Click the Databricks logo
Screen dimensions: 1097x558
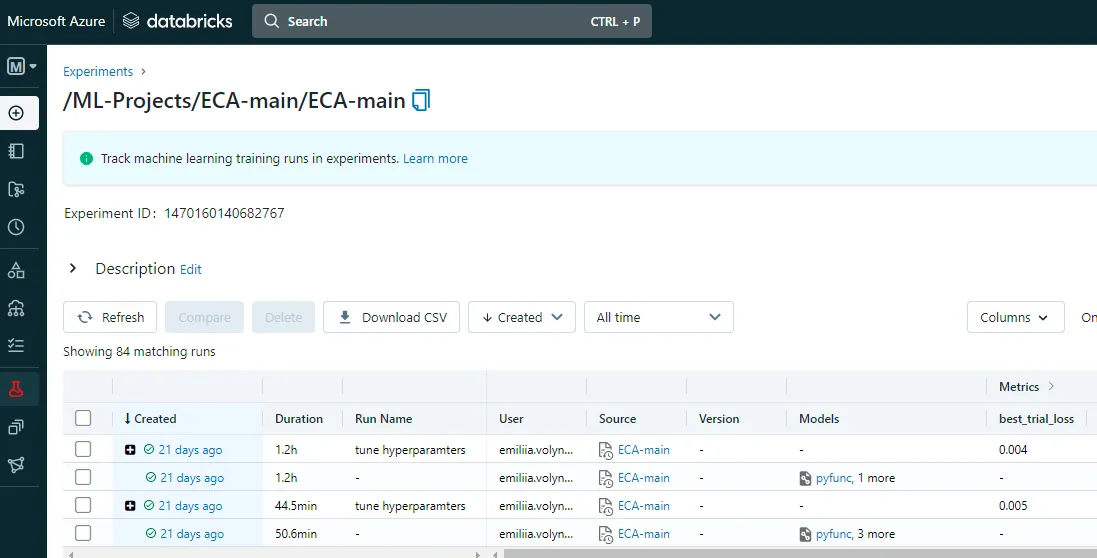coord(177,21)
